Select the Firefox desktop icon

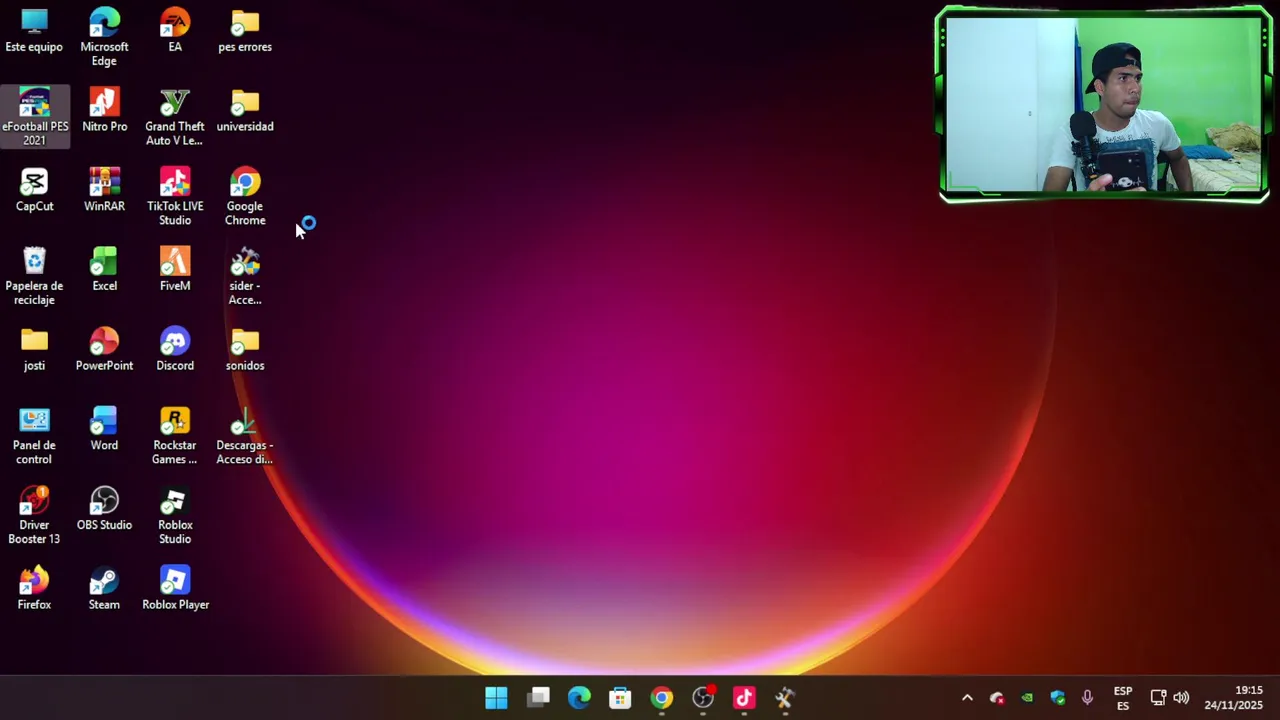pos(34,588)
